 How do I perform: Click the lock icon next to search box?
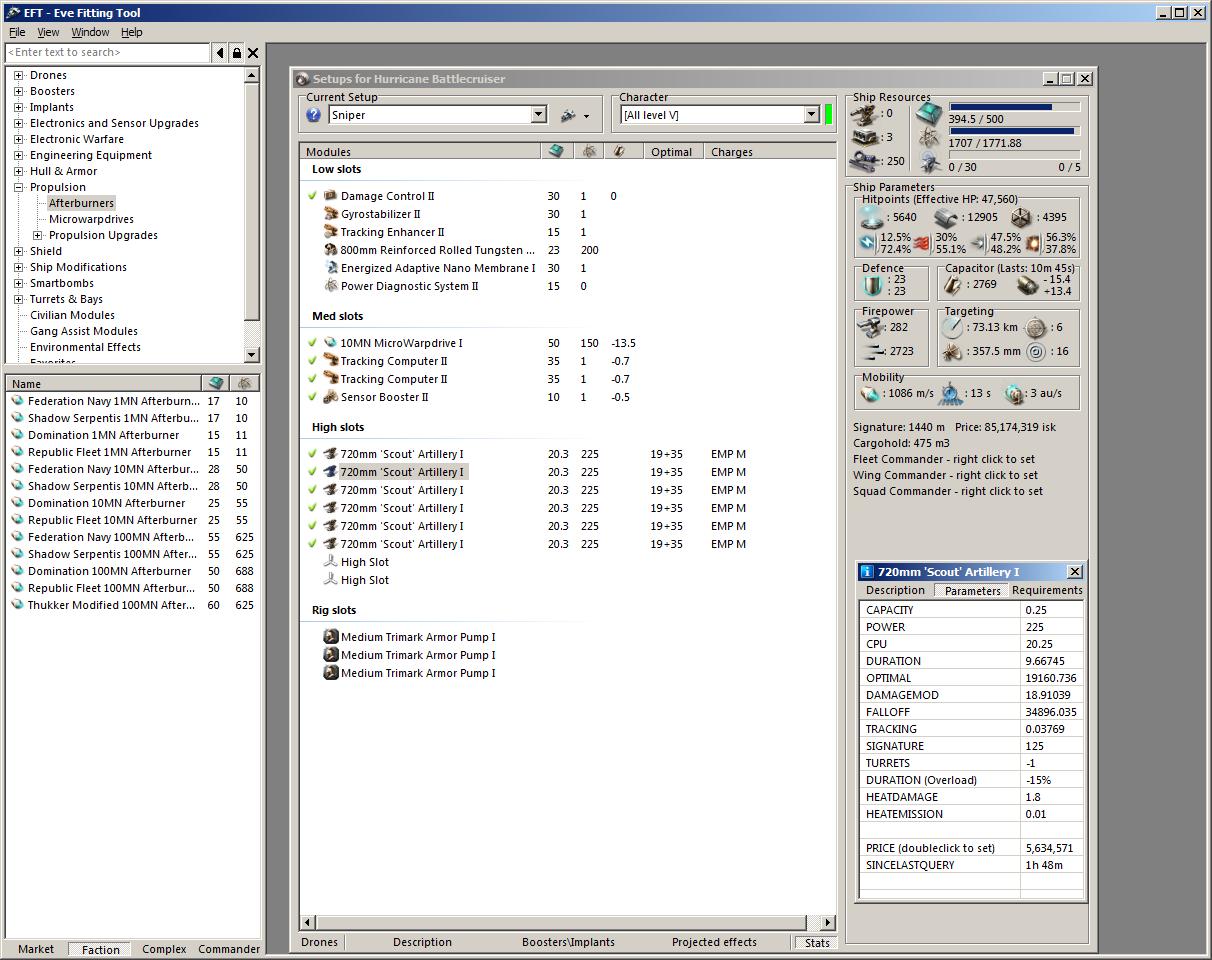pyautogui.click(x=237, y=53)
